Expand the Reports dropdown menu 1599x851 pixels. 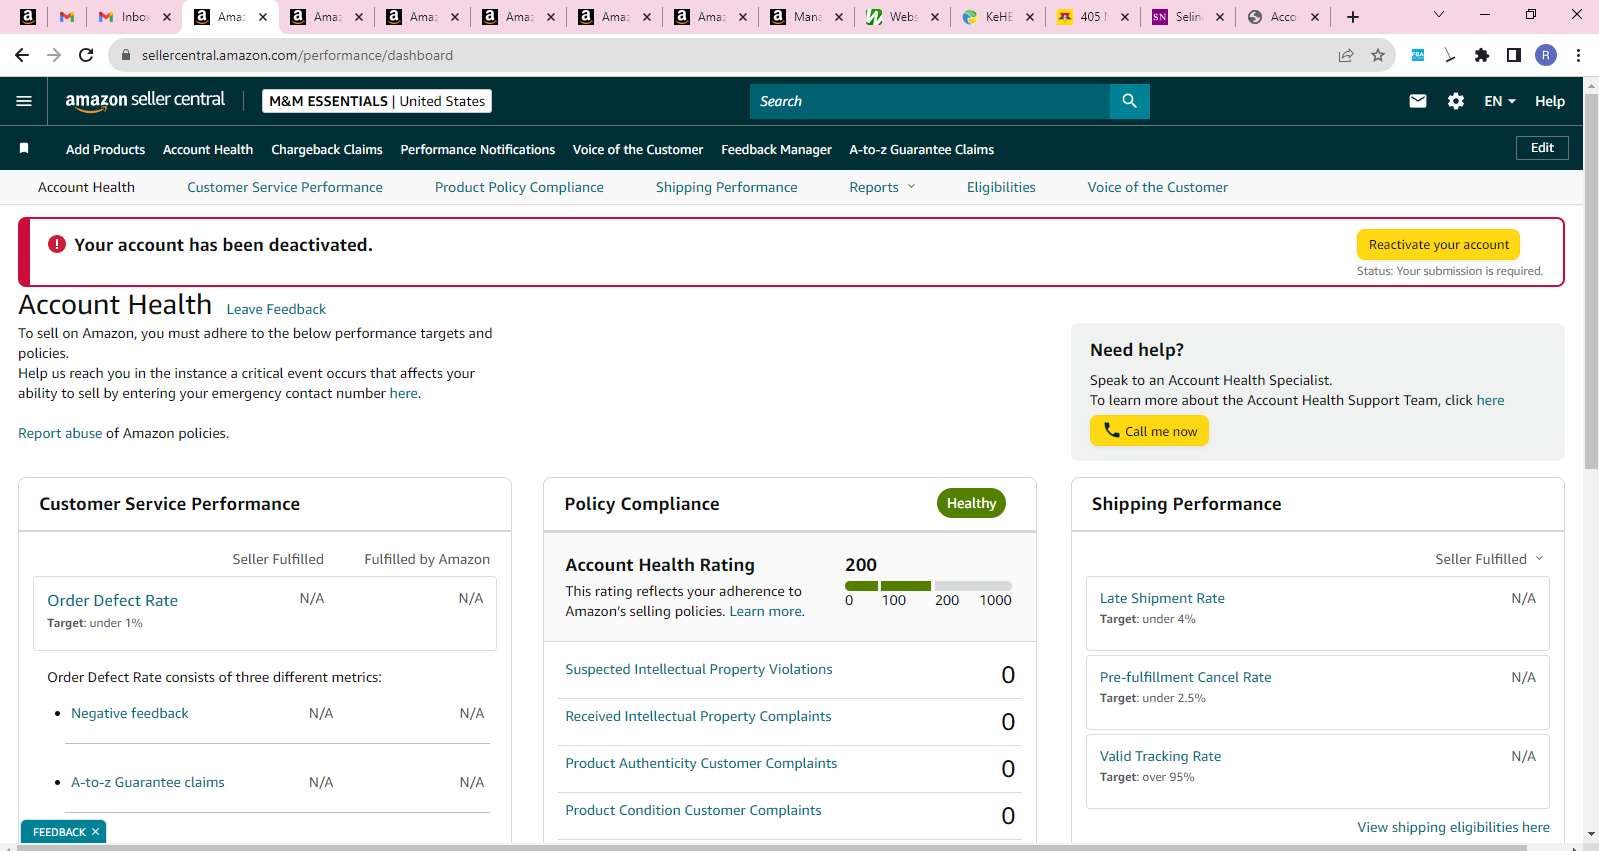tap(882, 187)
